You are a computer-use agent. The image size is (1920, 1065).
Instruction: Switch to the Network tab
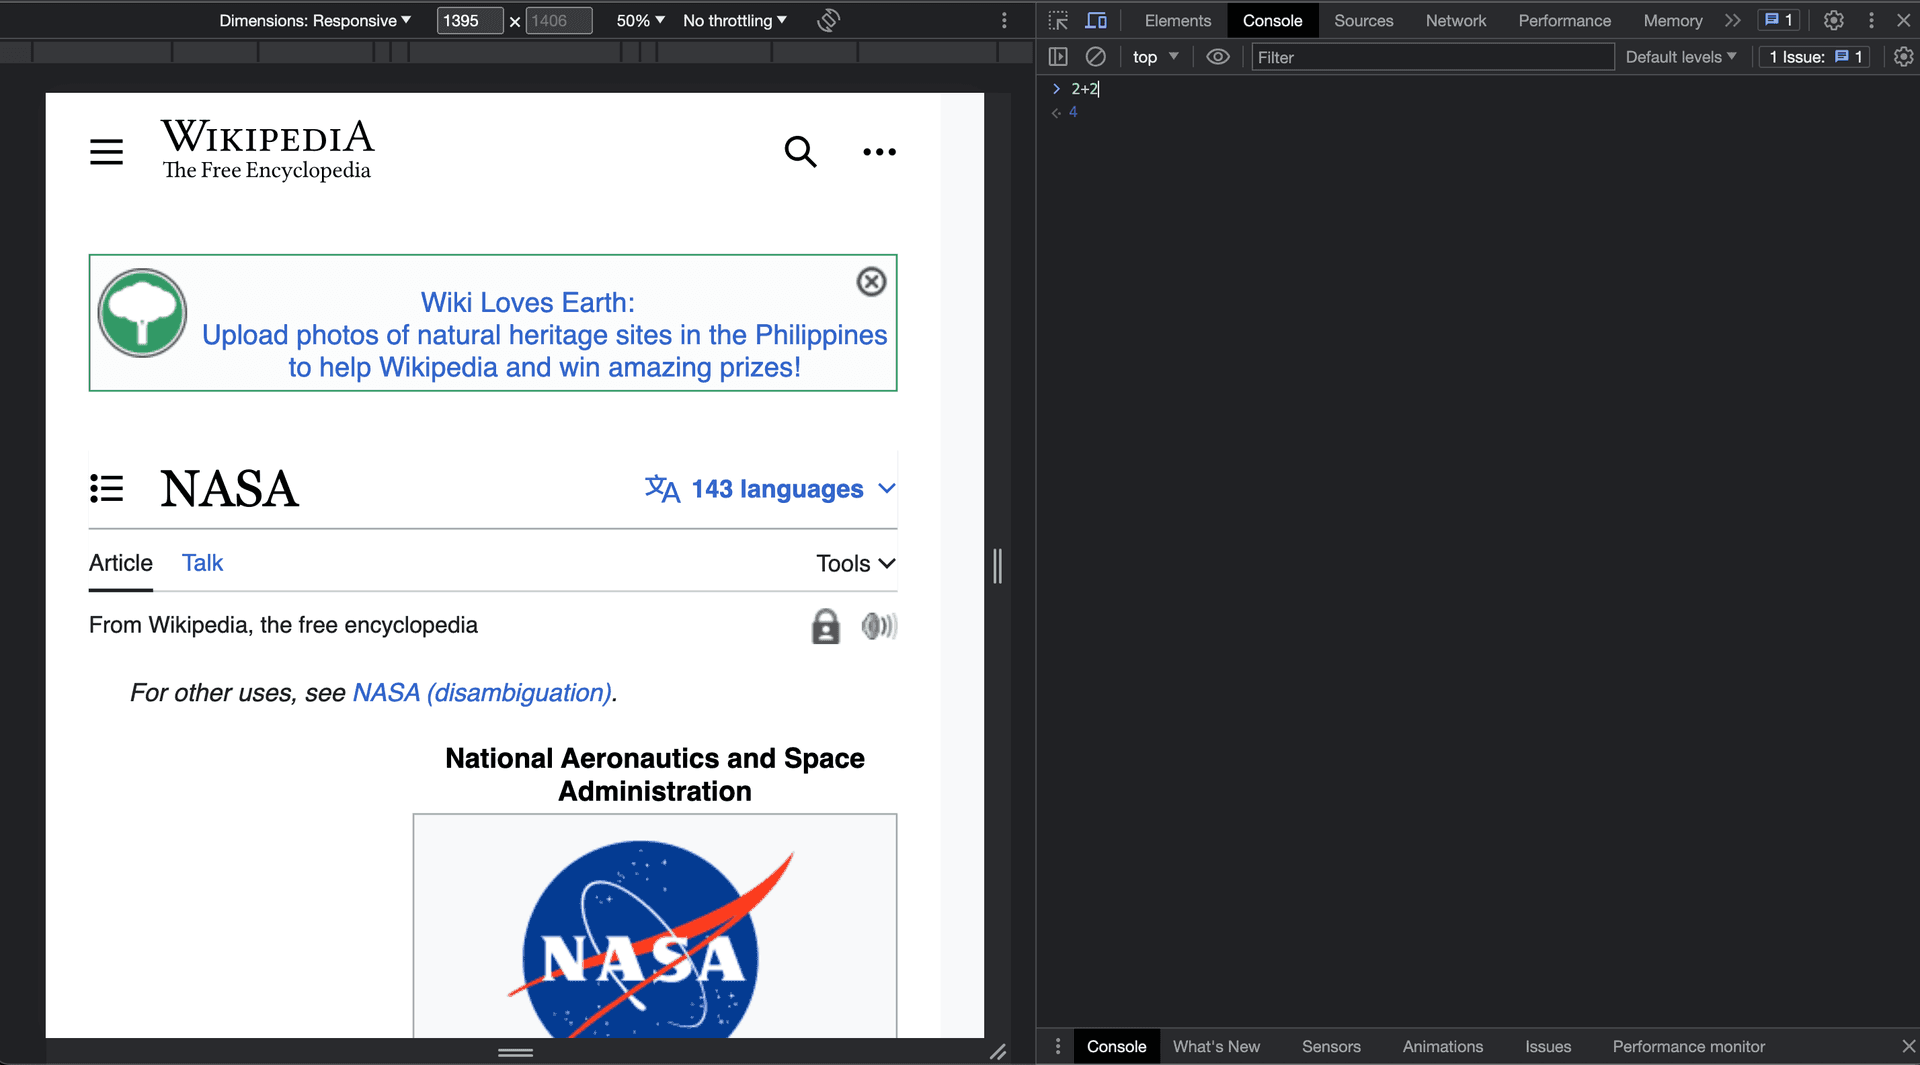[x=1455, y=20]
